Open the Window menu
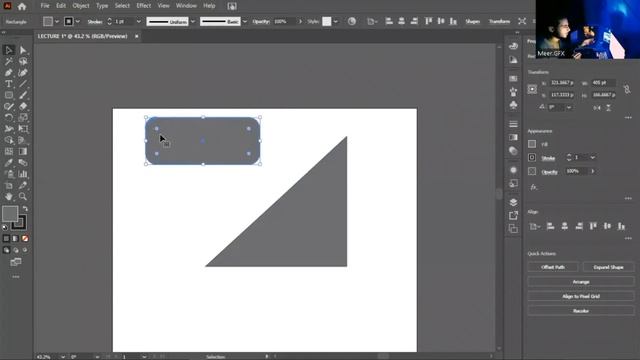This screenshot has height=360, width=640. click(x=186, y=6)
